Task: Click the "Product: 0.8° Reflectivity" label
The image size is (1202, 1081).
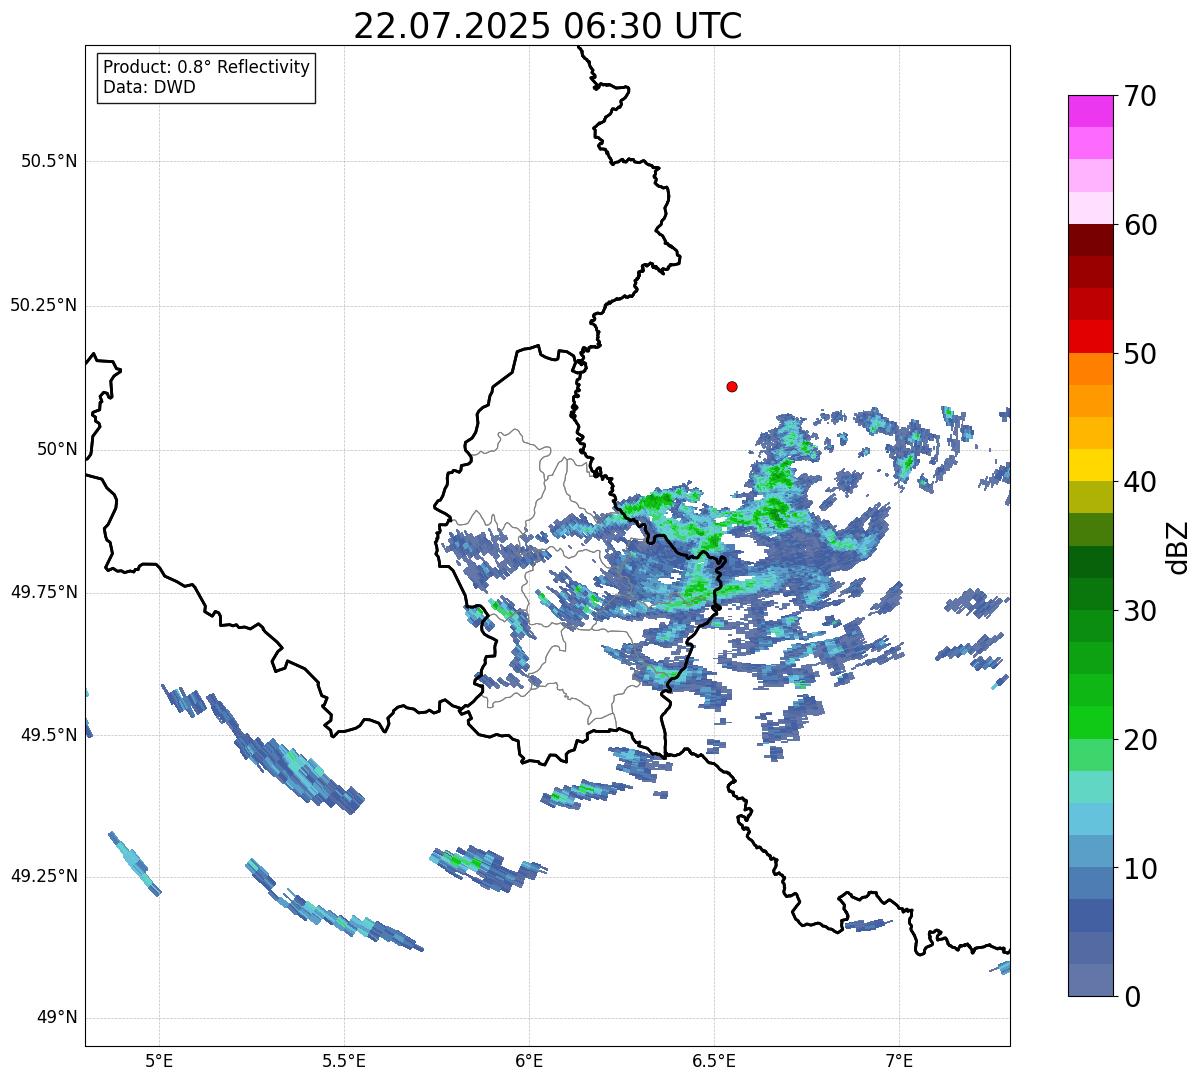Action: [207, 67]
